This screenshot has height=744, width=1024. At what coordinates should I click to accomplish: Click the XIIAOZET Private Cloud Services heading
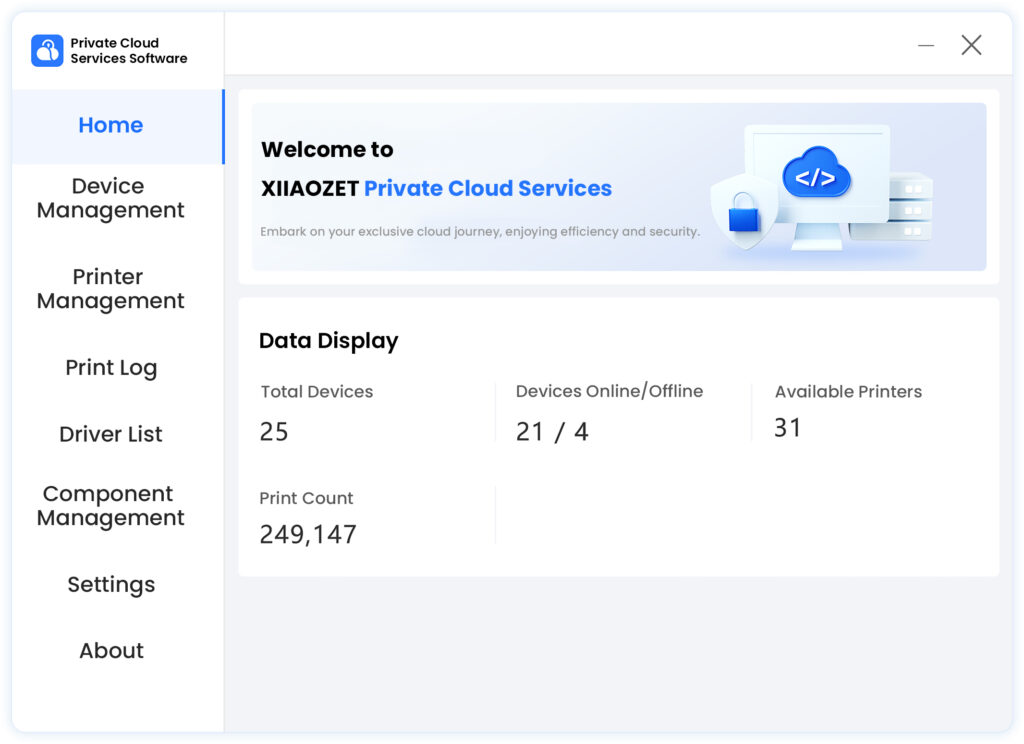click(x=436, y=189)
